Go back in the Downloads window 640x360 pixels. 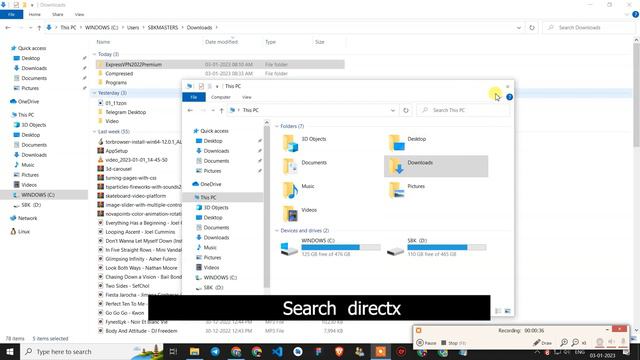[8, 28]
